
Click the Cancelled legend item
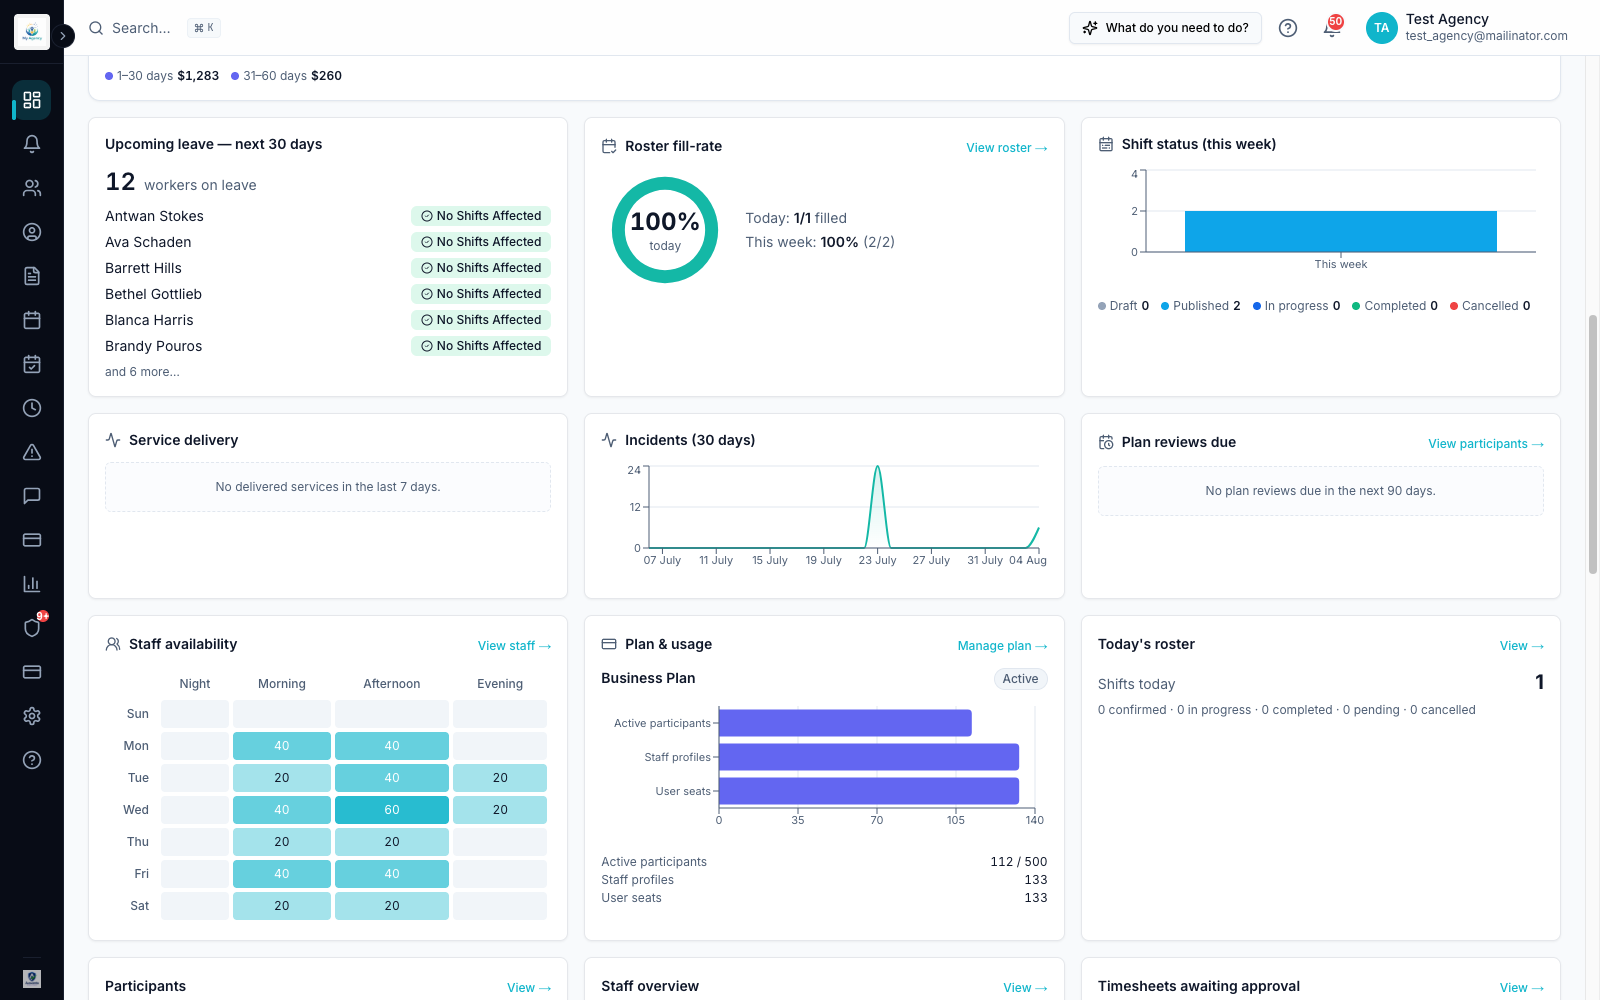pyautogui.click(x=1490, y=306)
